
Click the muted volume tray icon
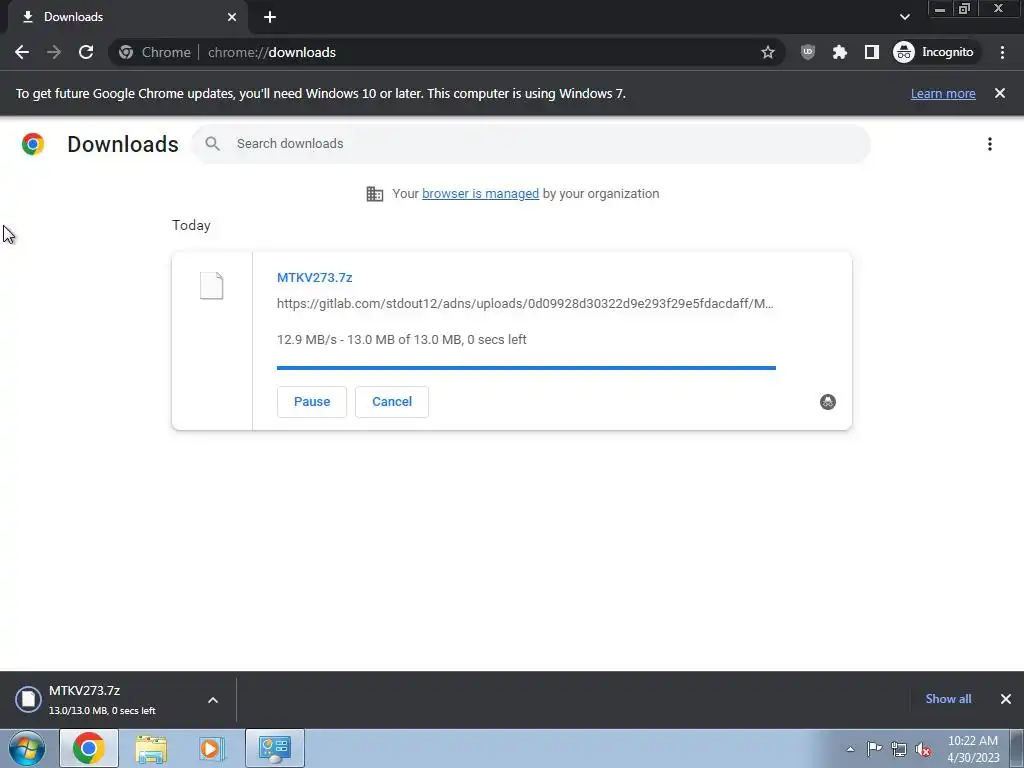[x=923, y=749]
